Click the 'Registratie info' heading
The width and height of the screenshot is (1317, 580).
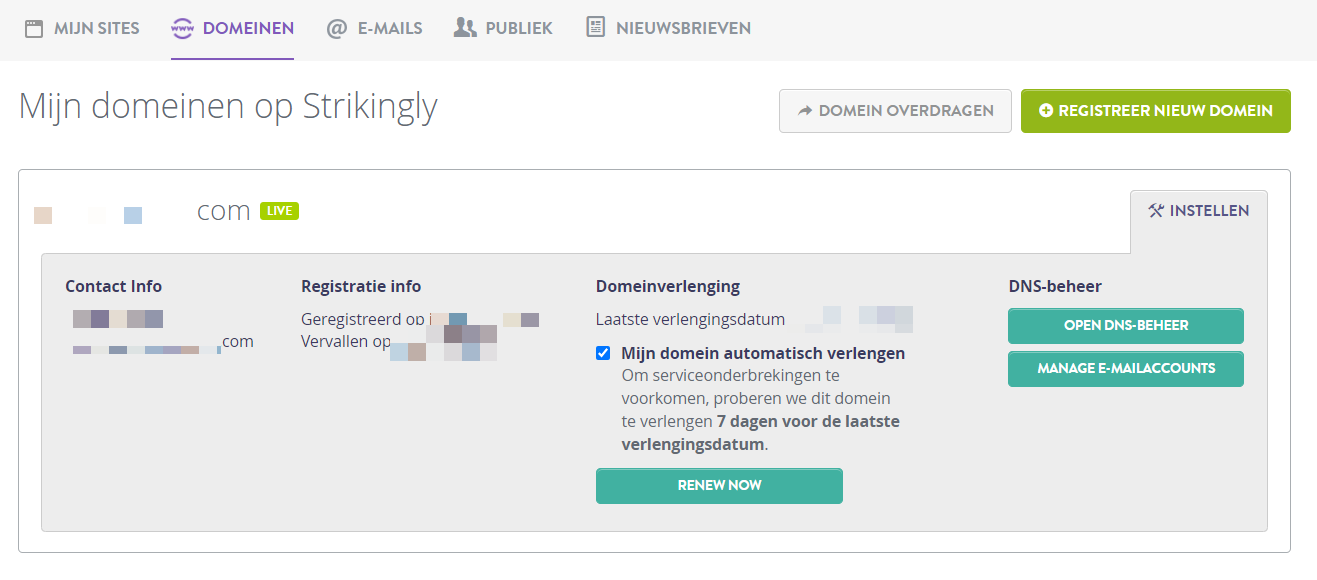tap(361, 286)
